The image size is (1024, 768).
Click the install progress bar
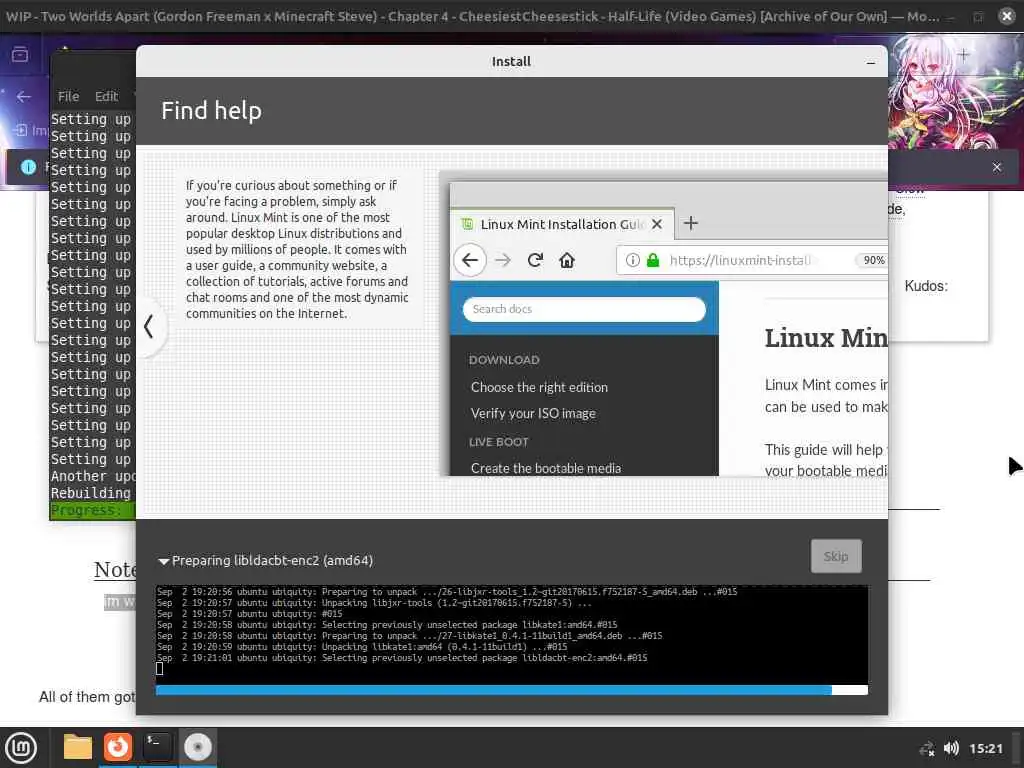click(x=511, y=690)
